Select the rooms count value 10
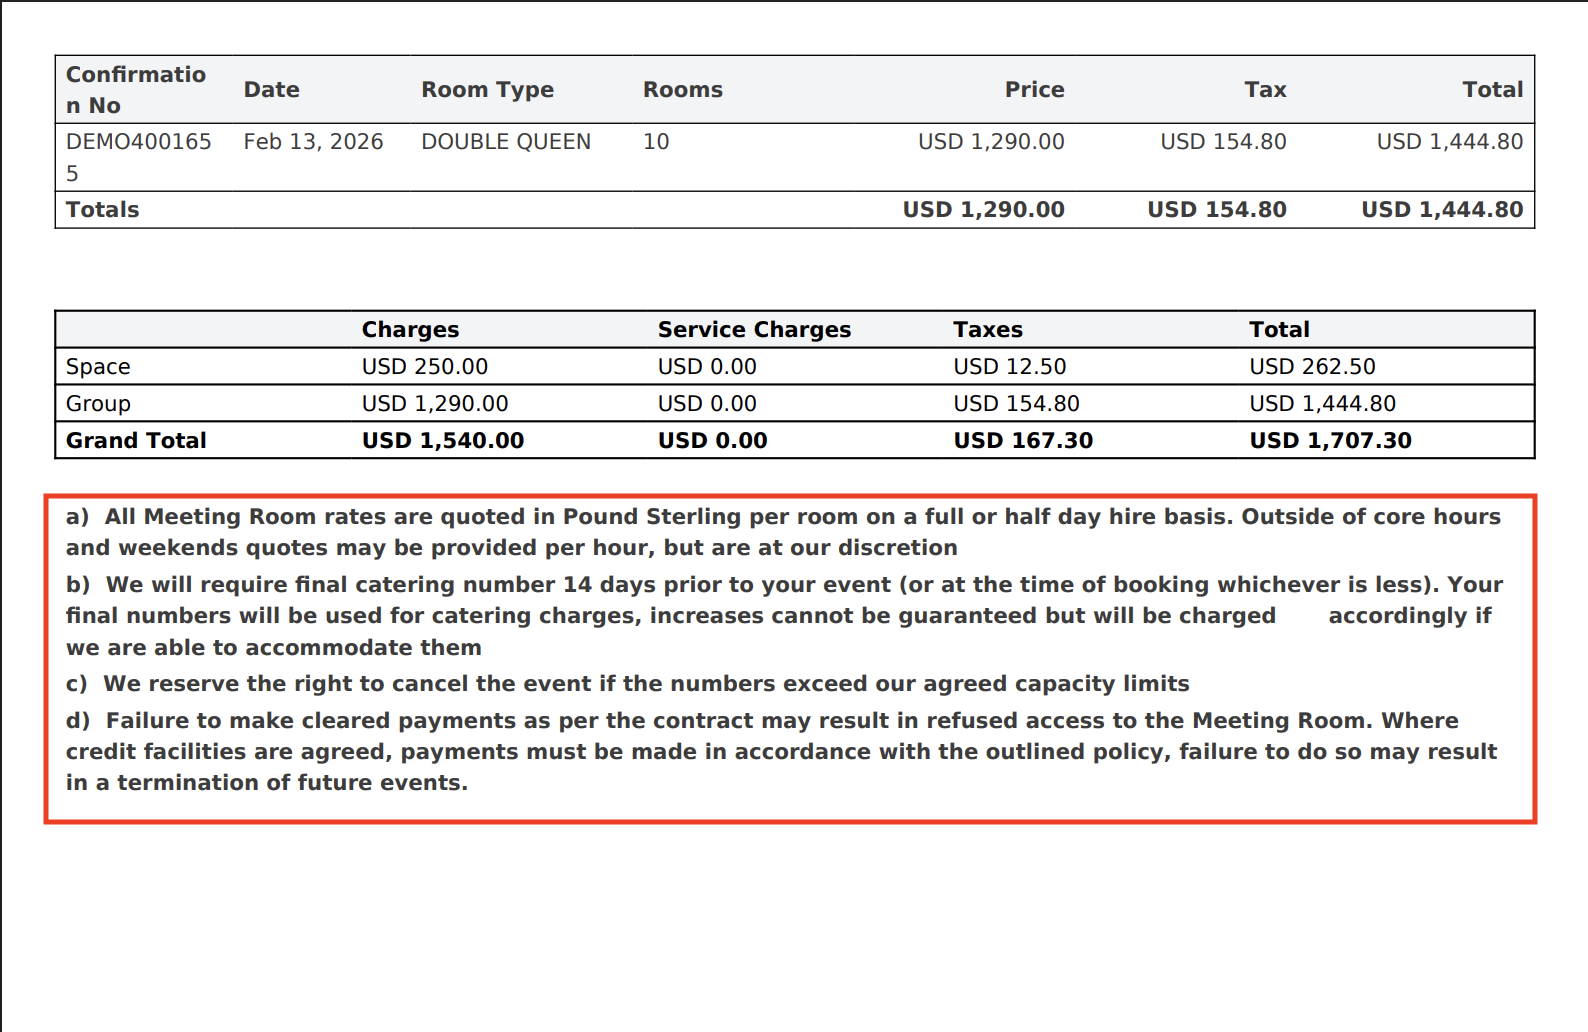Viewport: 1588px width, 1032px height. coord(656,142)
